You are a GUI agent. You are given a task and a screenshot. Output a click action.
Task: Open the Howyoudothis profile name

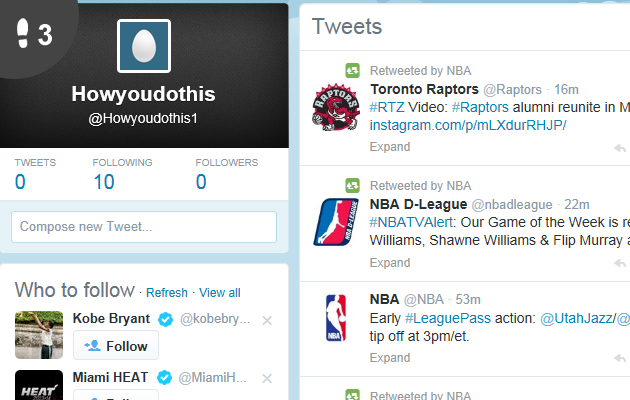click(x=143, y=94)
